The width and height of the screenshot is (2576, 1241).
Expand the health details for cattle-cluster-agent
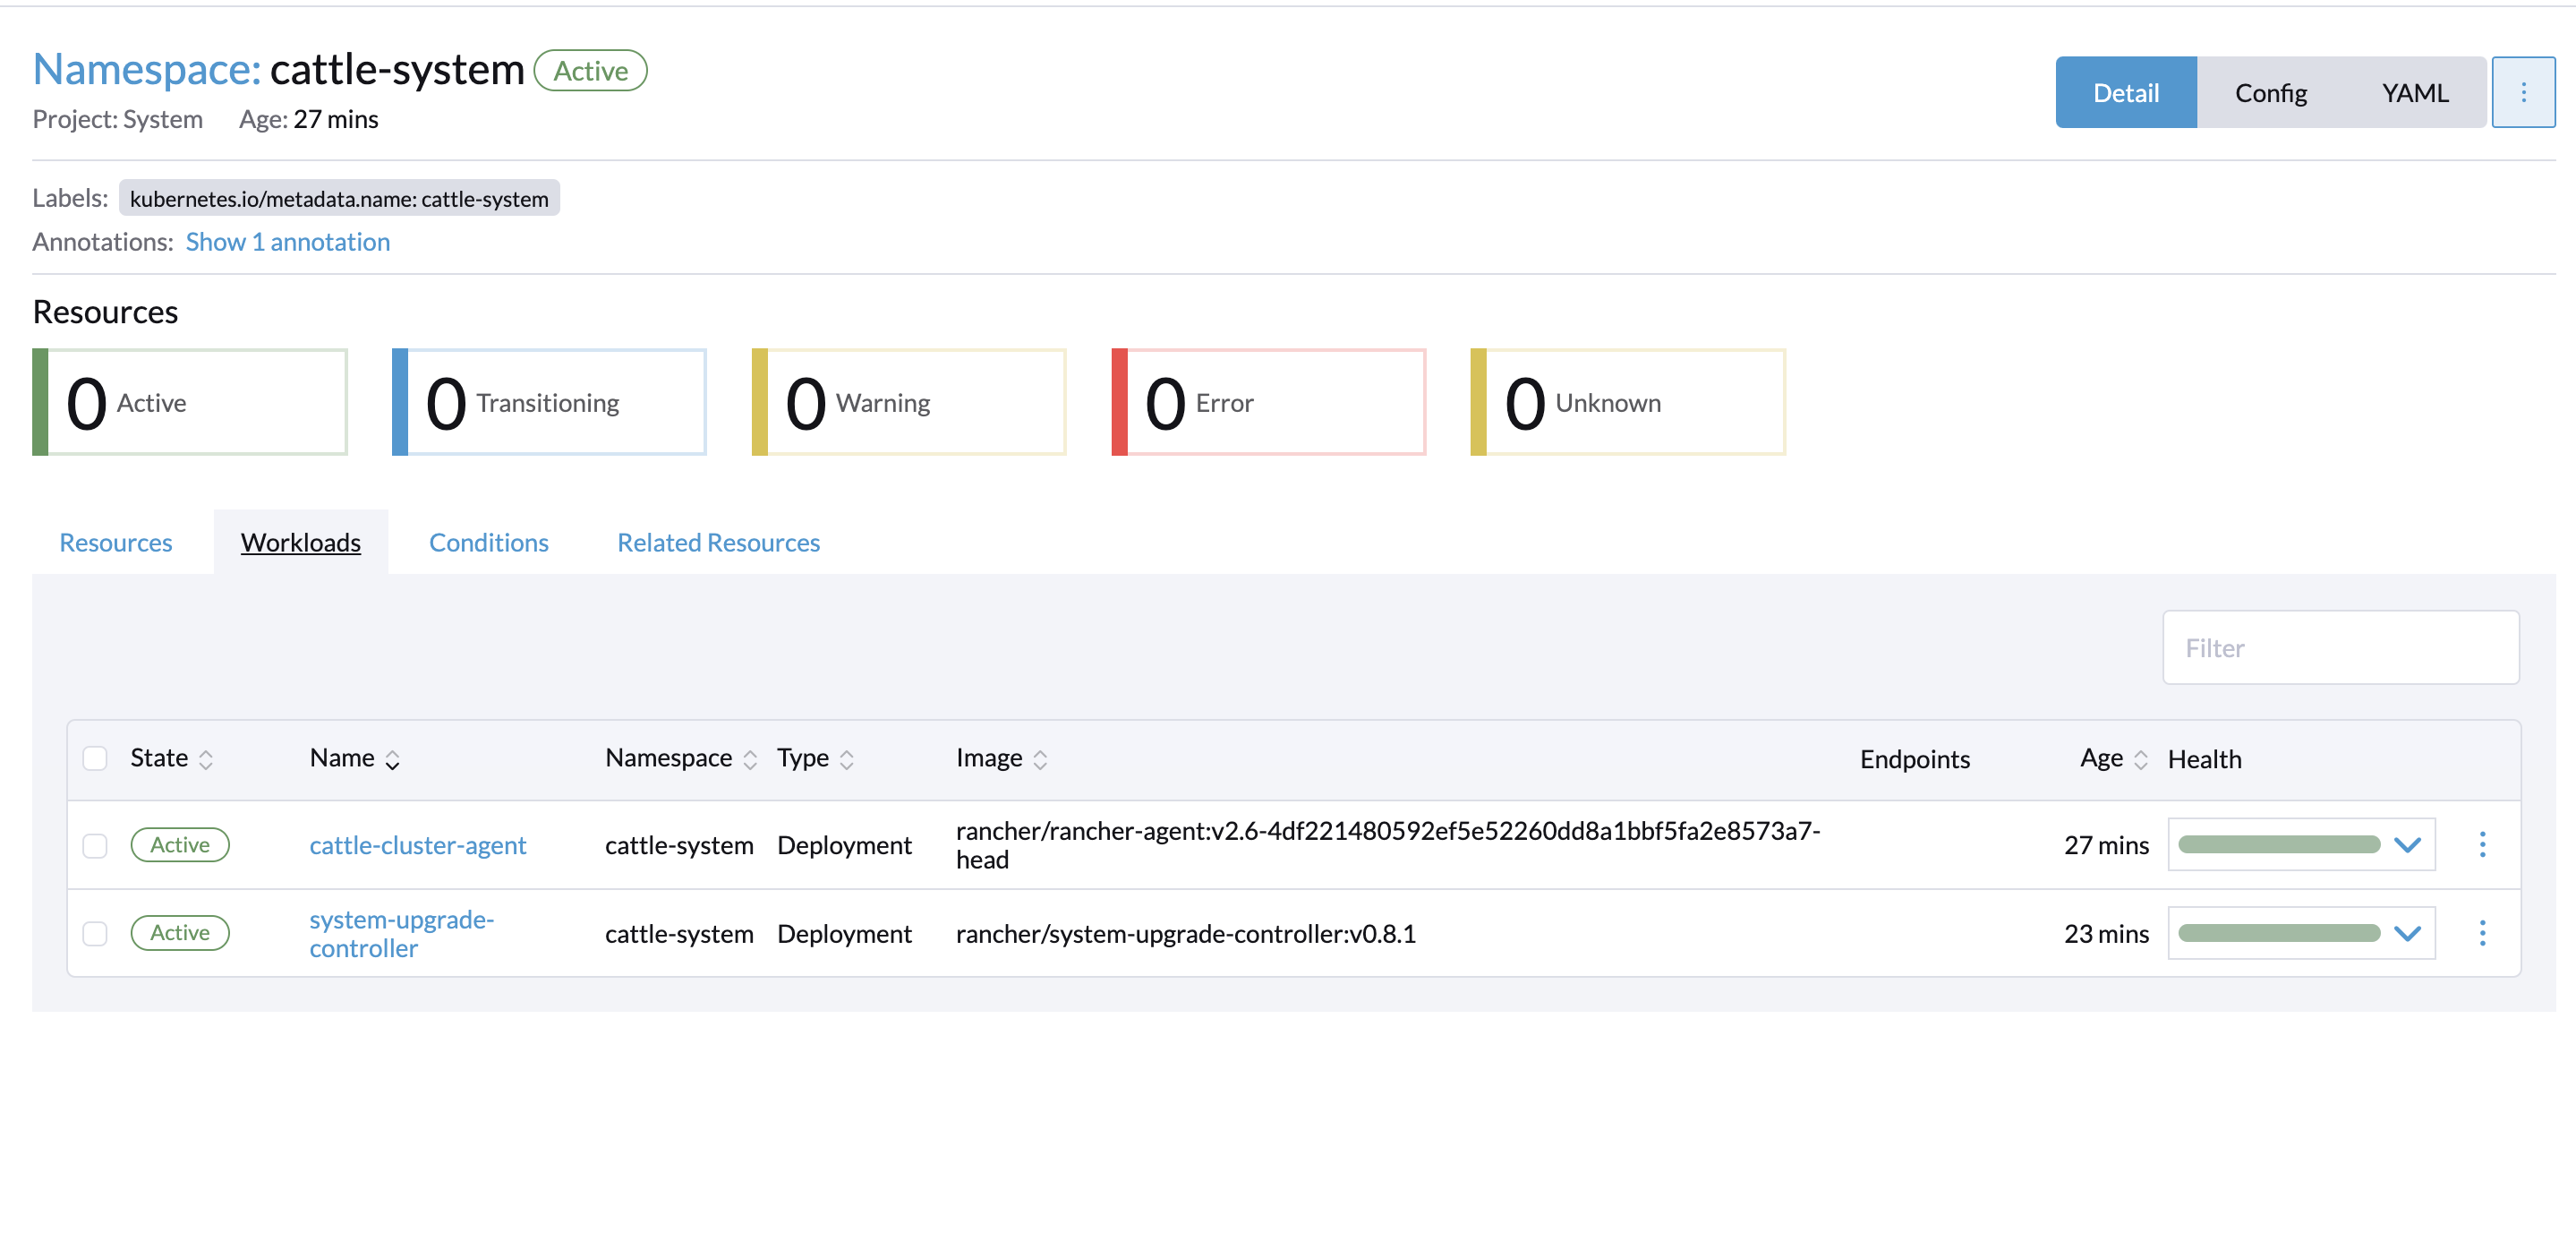click(2406, 844)
